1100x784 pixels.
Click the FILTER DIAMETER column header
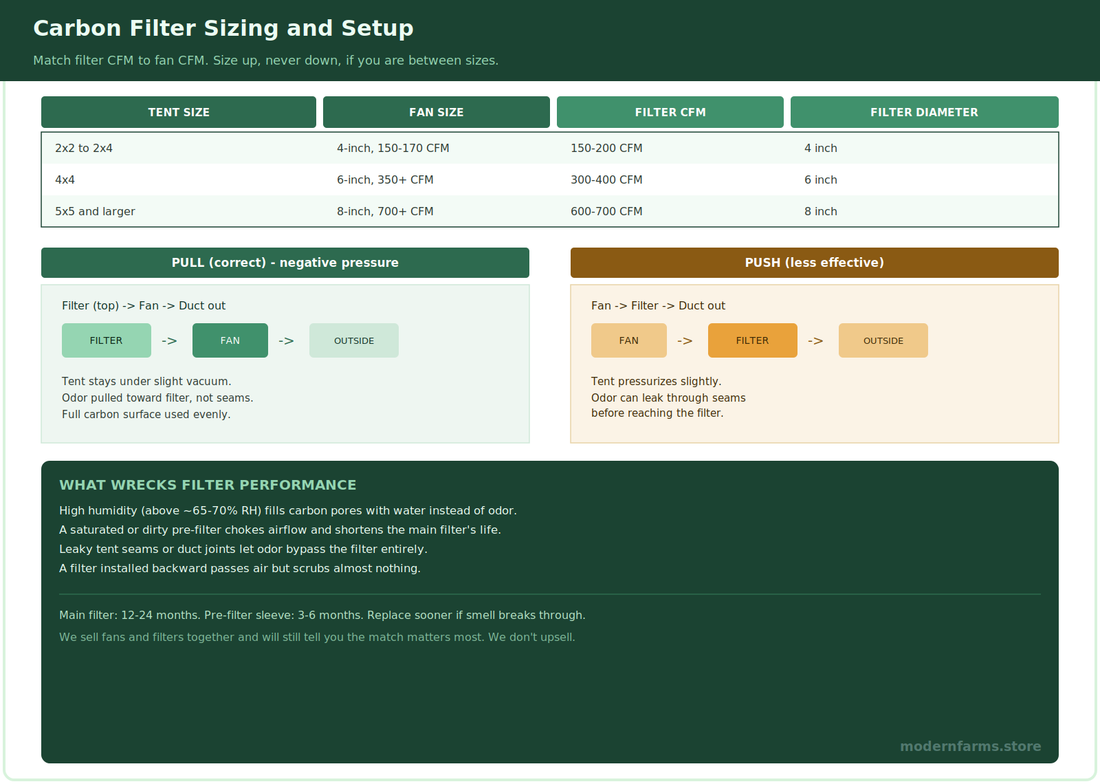924,112
